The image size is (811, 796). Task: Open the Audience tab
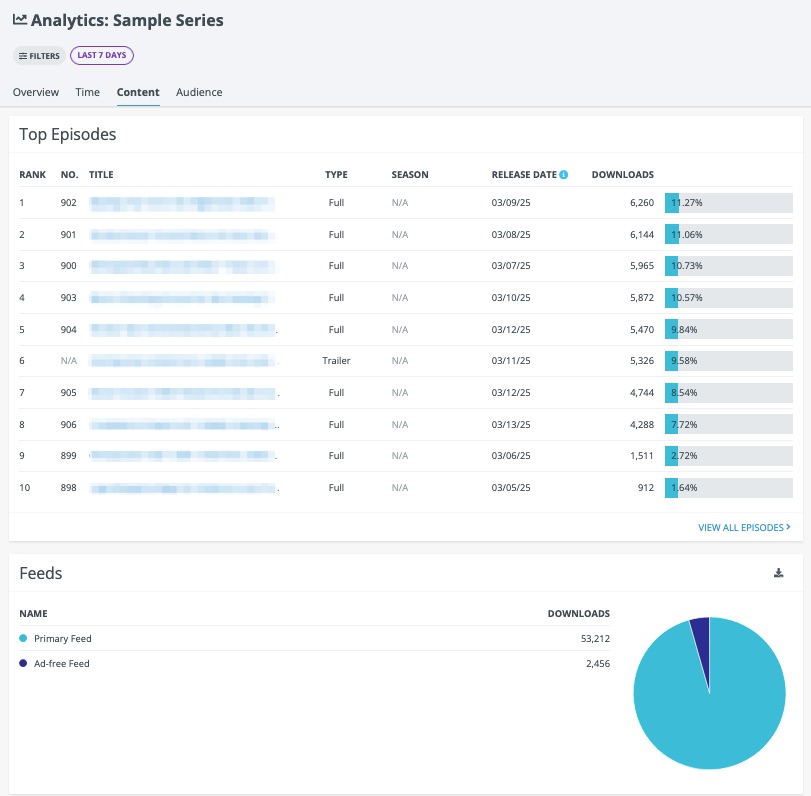[199, 92]
